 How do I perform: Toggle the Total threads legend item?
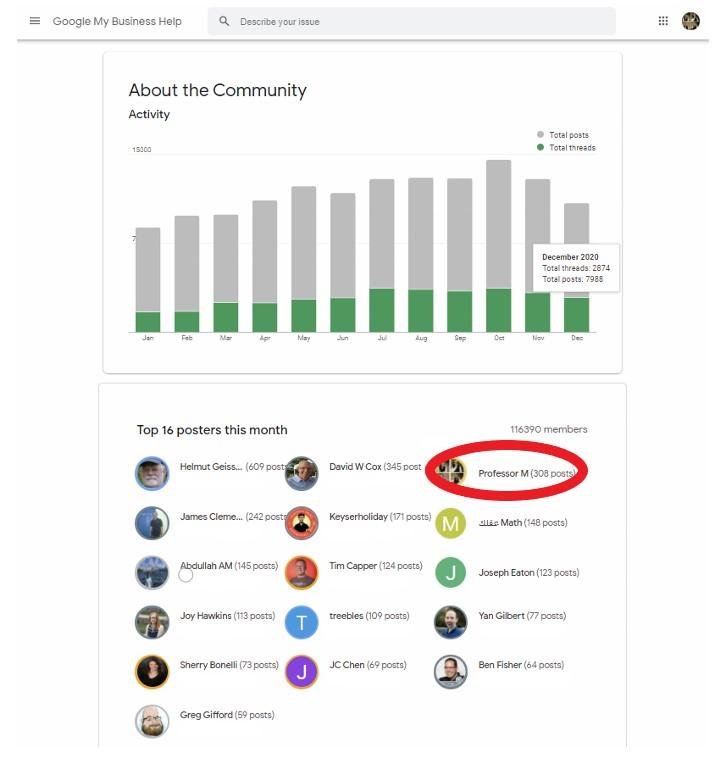pyautogui.click(x=571, y=148)
